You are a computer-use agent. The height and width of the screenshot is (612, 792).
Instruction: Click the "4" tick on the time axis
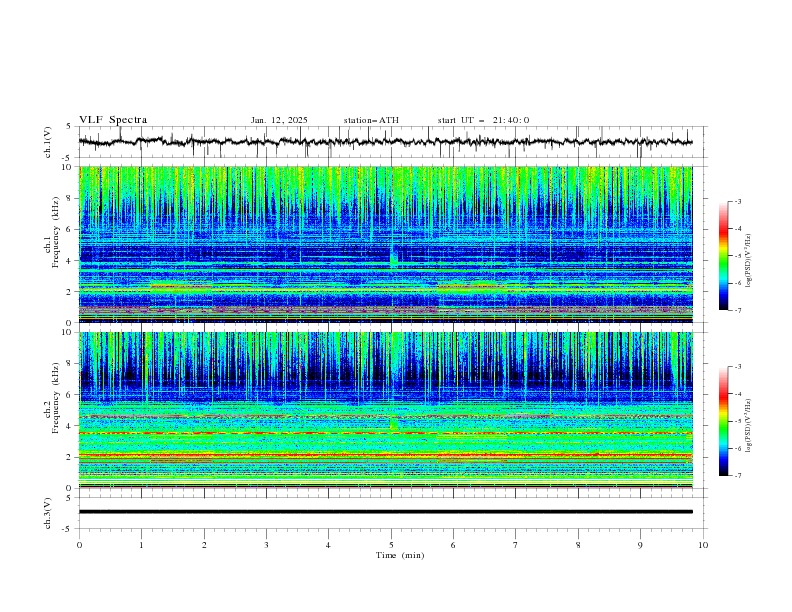[x=328, y=545]
